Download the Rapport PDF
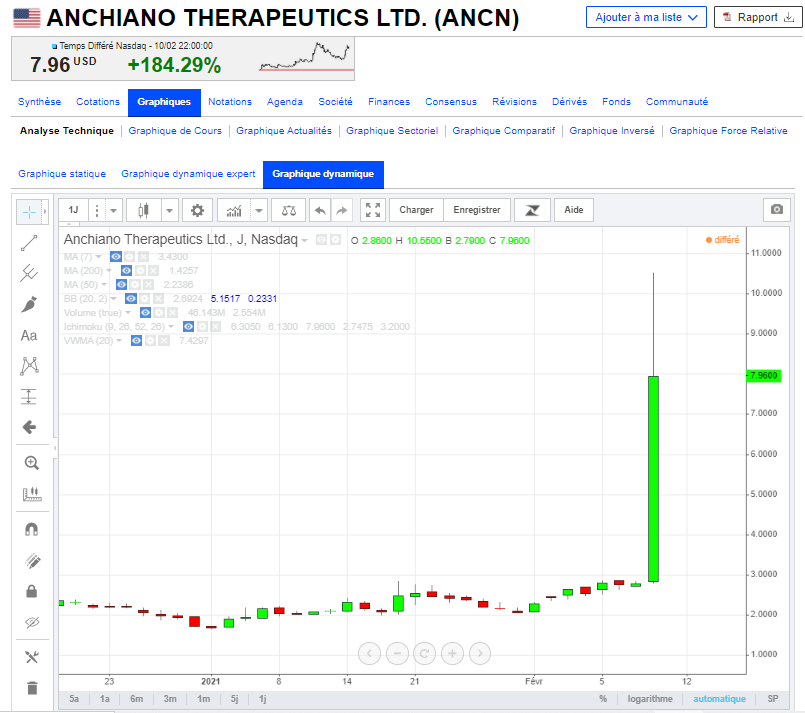Screen dimensions: 805x713 click(758, 17)
